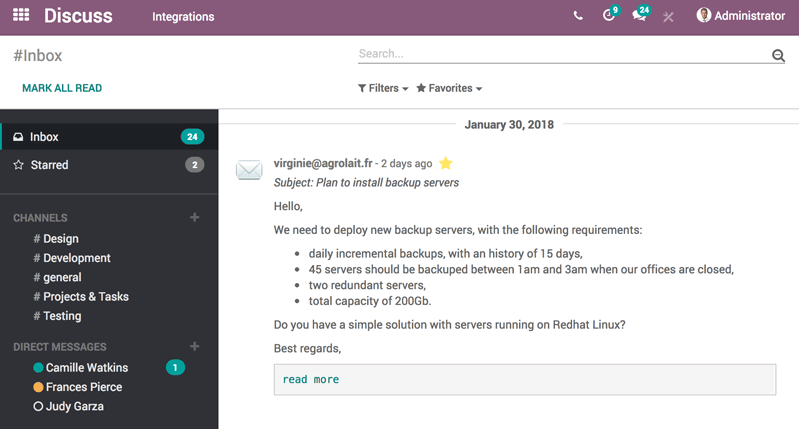The image size is (799, 429).
Task: Click the bullet about 45 servers
Action: click(x=521, y=270)
